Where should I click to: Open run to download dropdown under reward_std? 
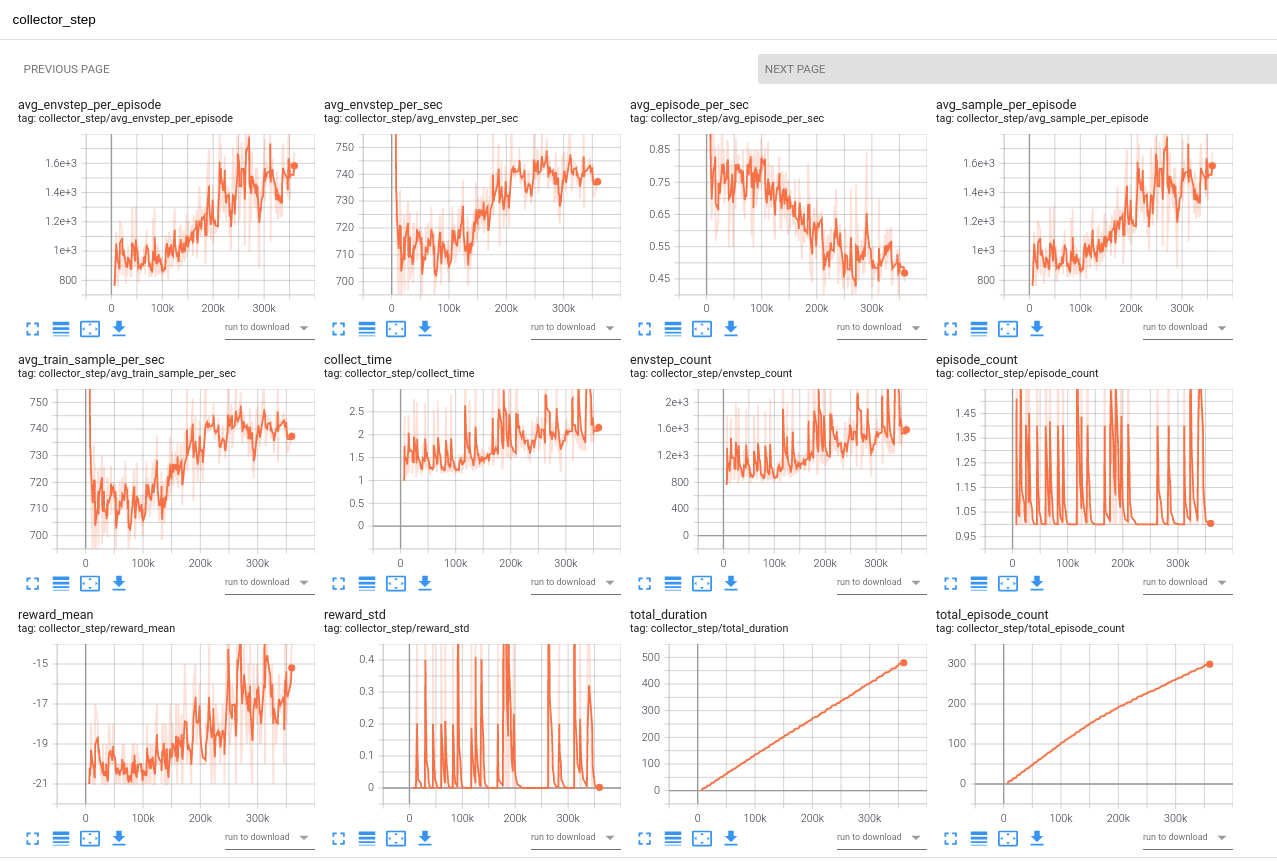pyautogui.click(x=576, y=838)
